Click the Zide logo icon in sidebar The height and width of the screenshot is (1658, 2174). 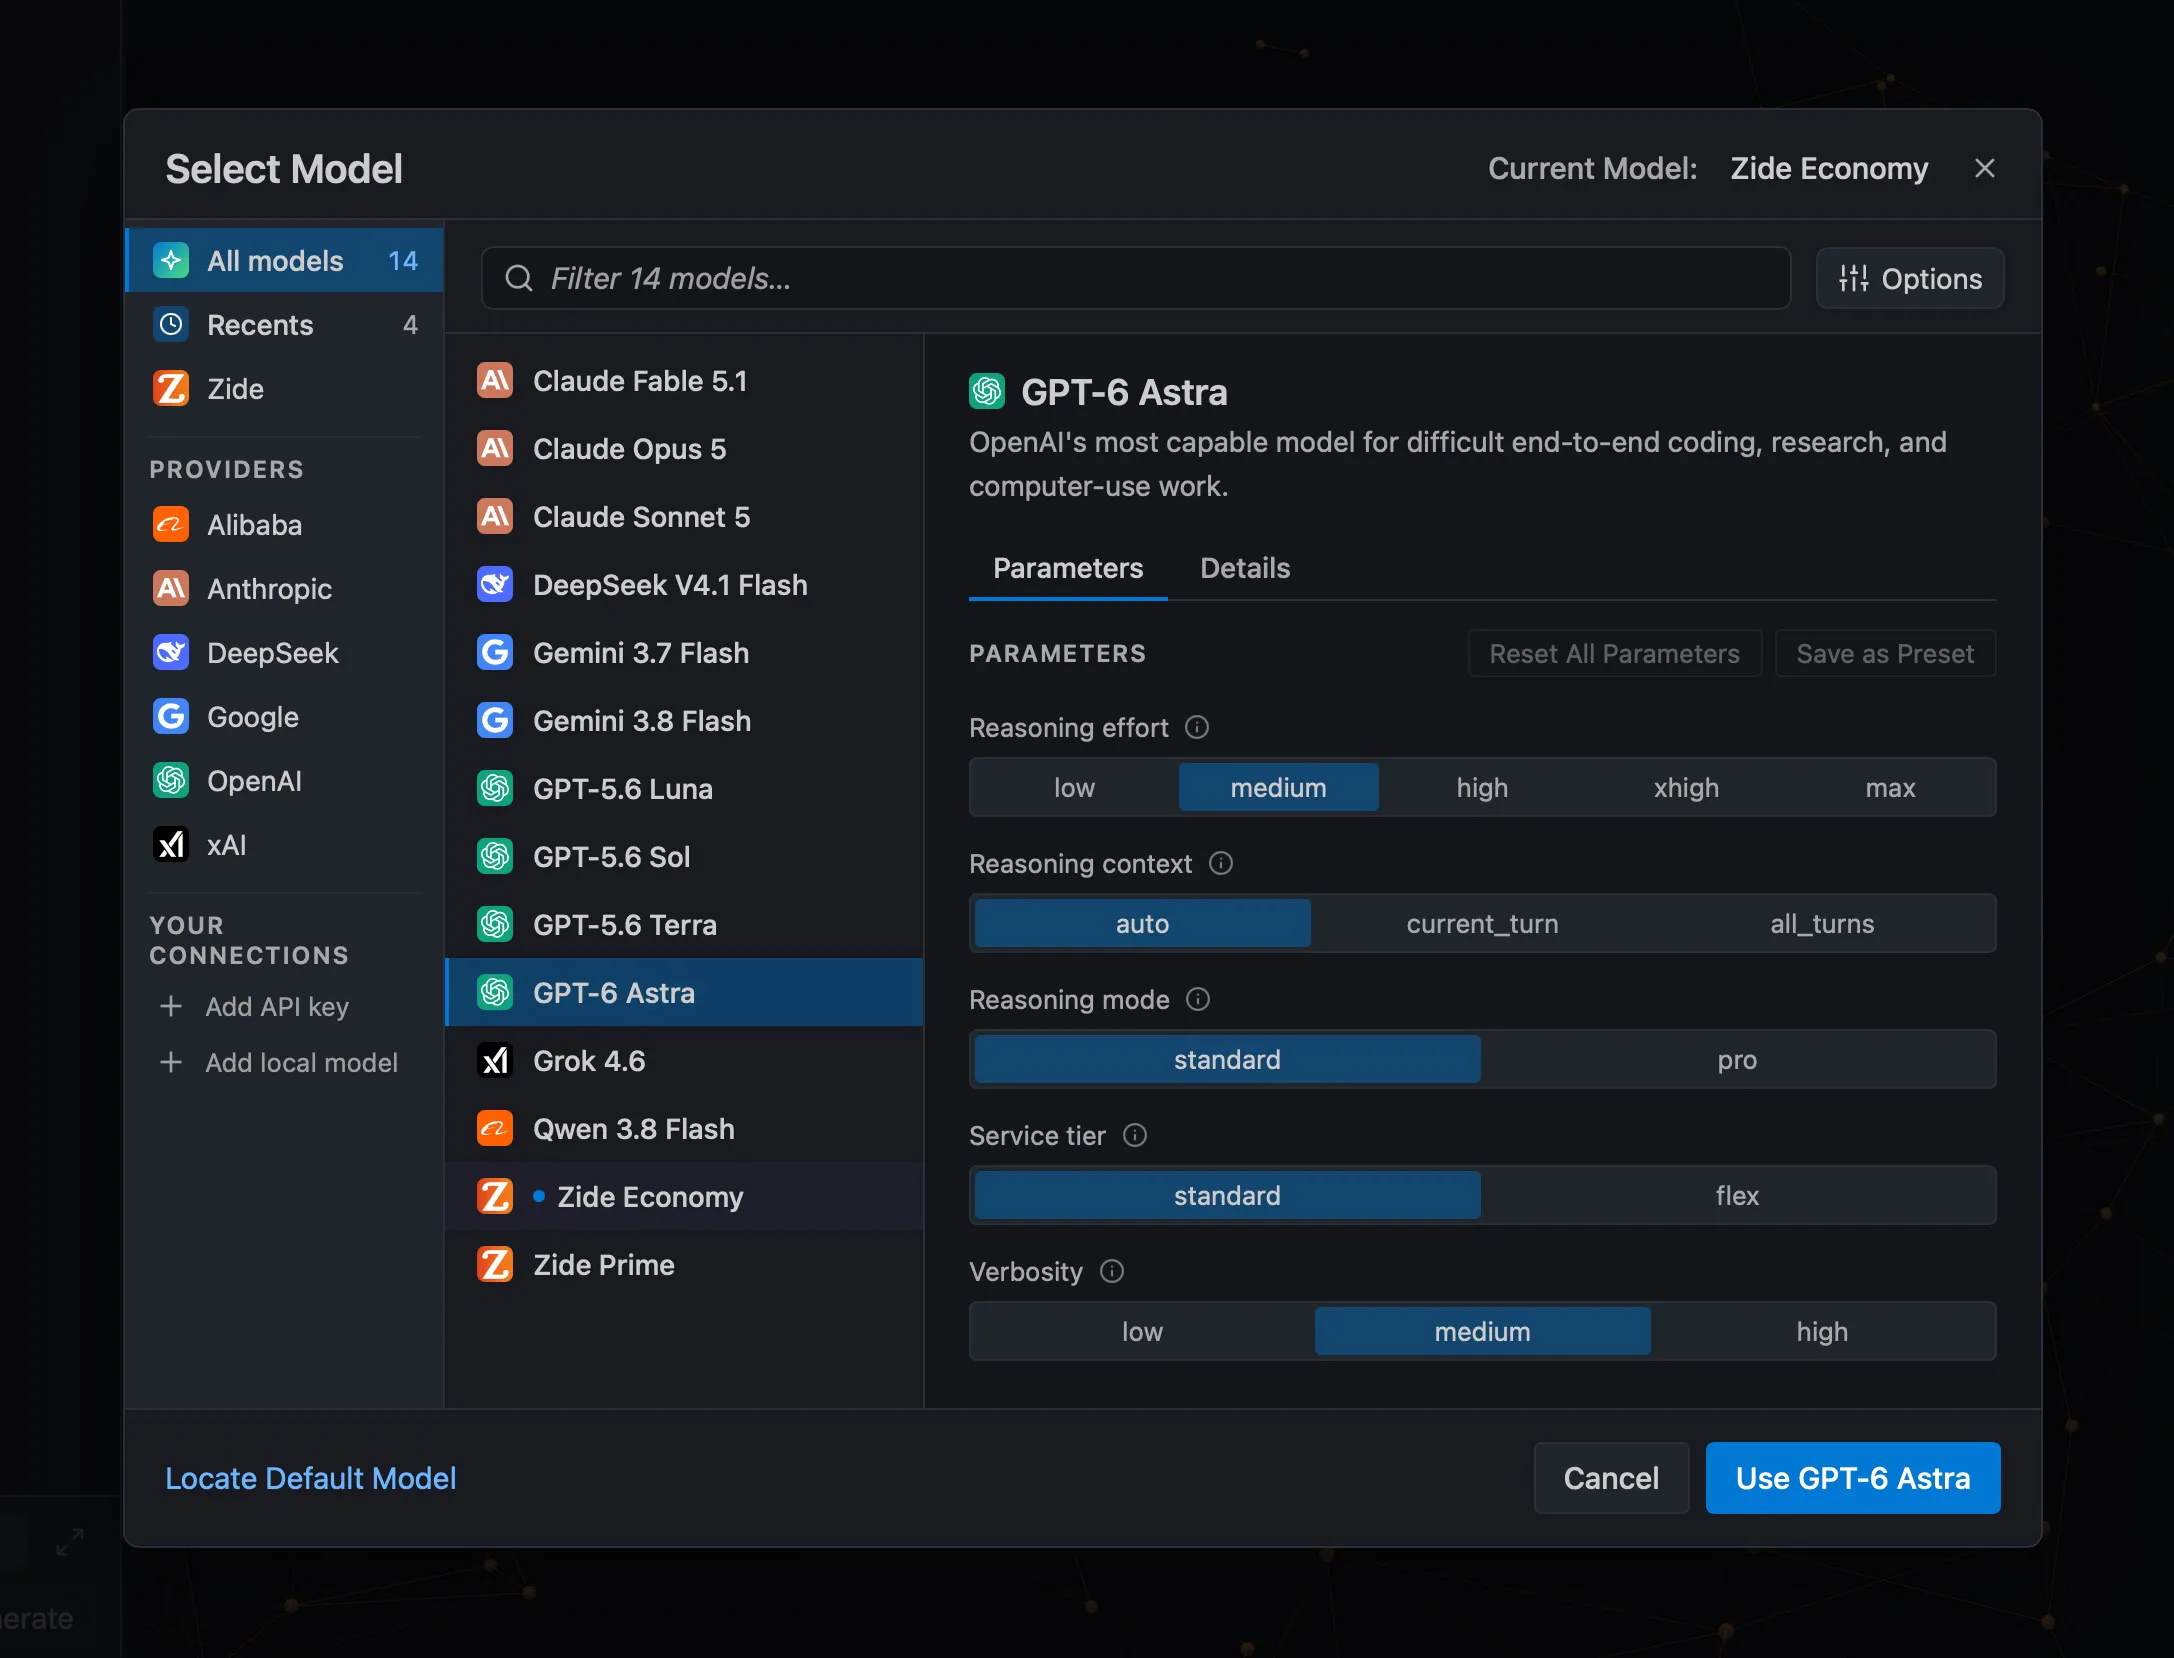pos(171,389)
